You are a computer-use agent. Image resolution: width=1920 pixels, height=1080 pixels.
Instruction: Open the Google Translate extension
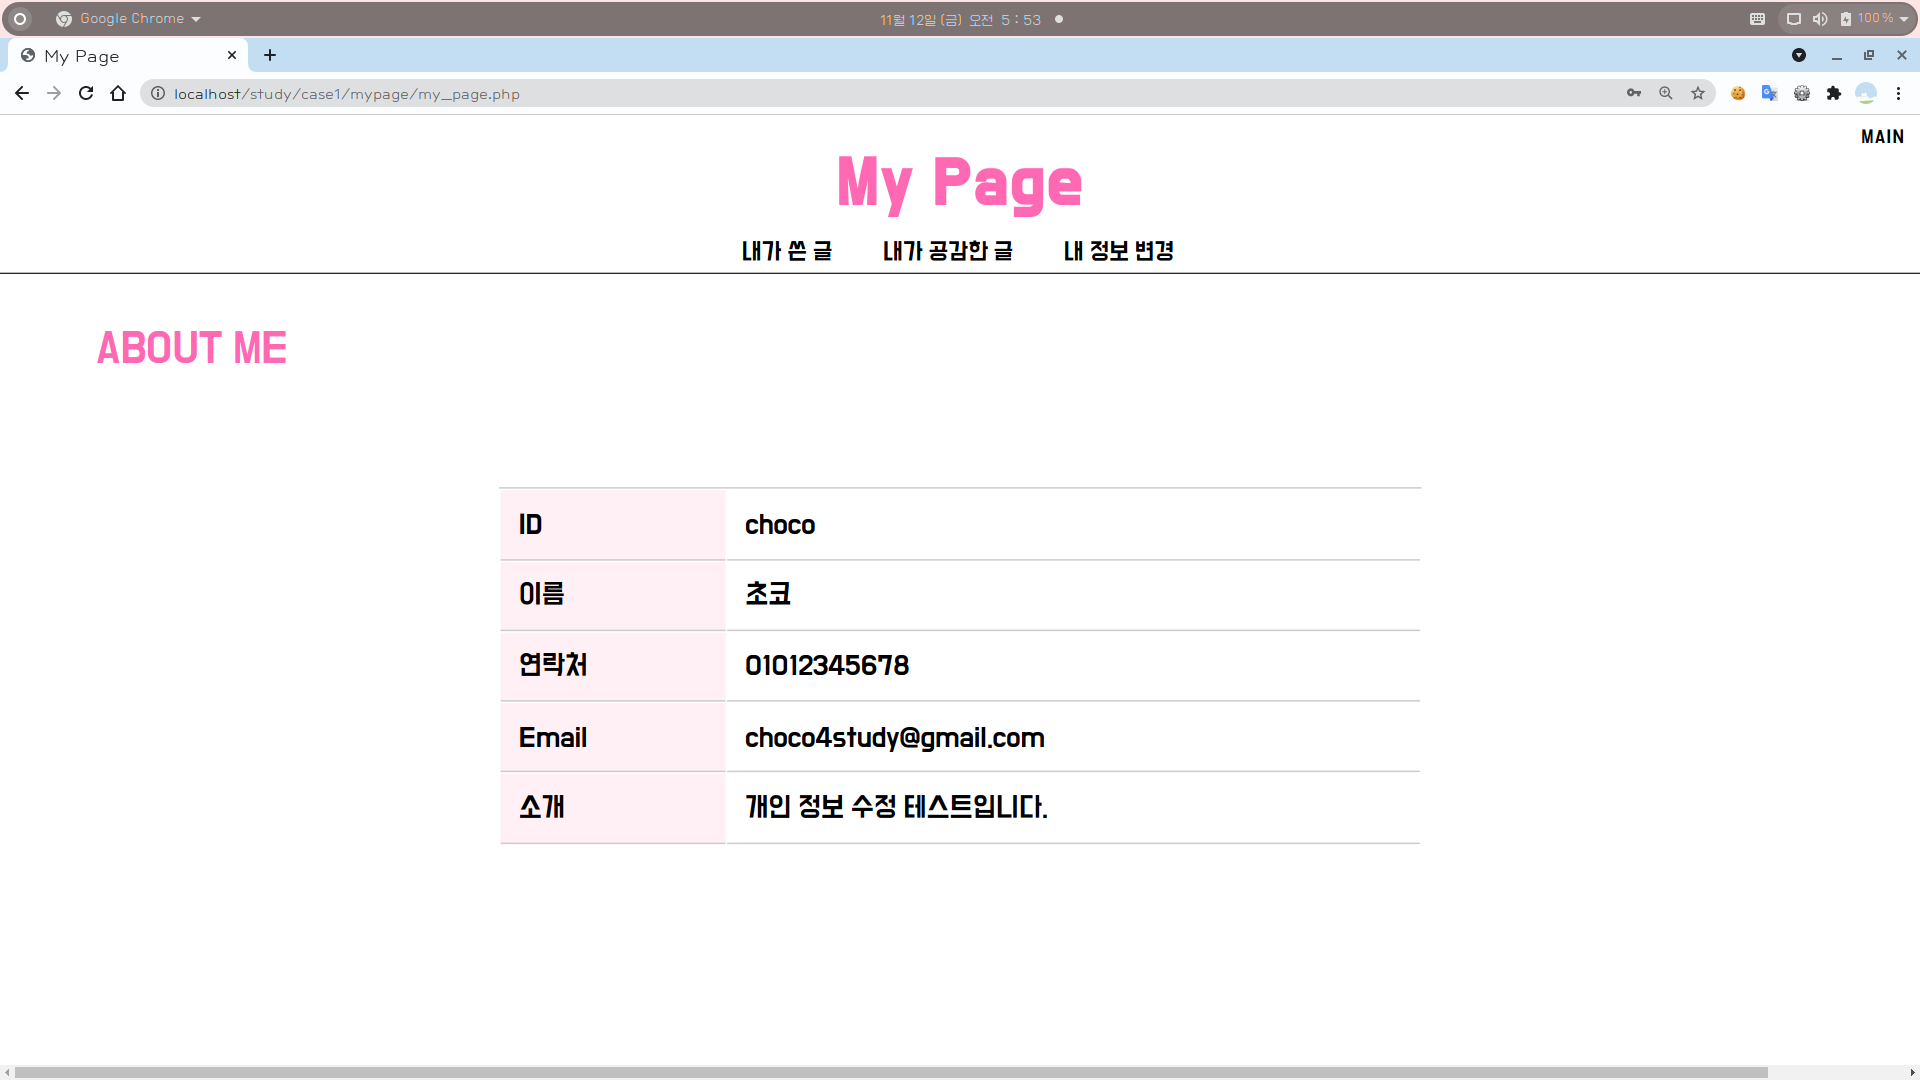pos(1769,93)
